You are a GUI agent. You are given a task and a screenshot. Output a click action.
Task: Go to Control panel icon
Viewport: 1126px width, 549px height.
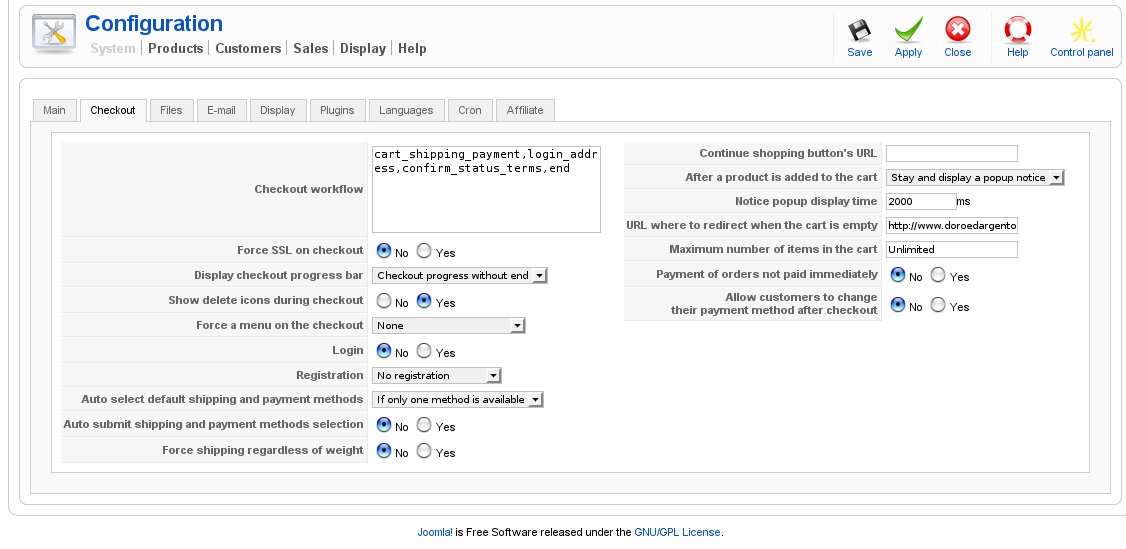1081,31
